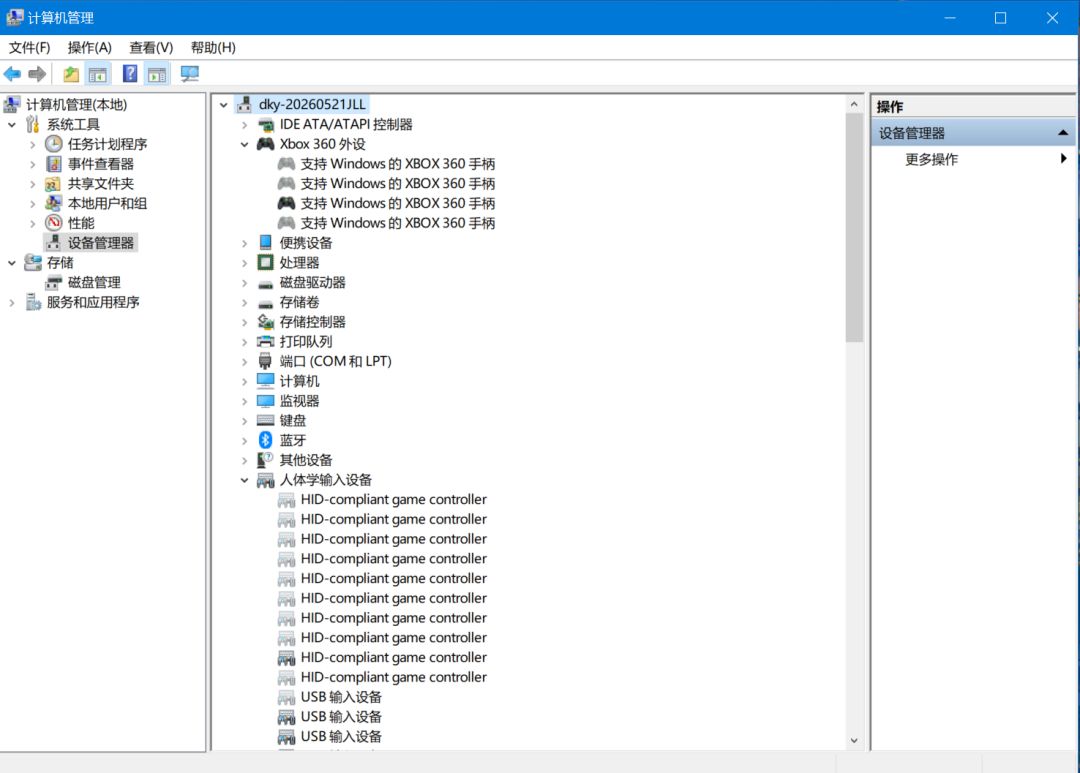The image size is (1080, 773).
Task: Click the device list scroll up arrow
Action: pyautogui.click(x=854, y=105)
